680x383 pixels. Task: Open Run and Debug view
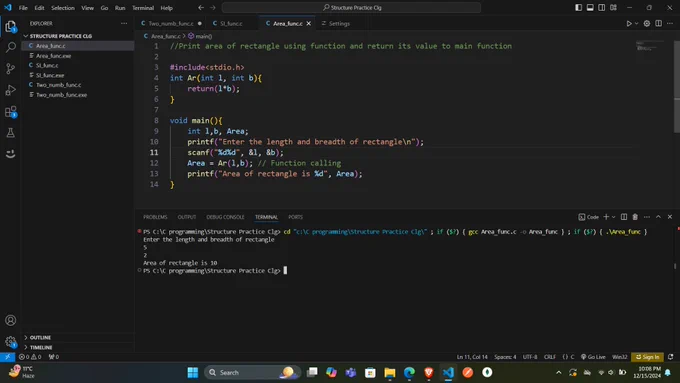point(10,90)
